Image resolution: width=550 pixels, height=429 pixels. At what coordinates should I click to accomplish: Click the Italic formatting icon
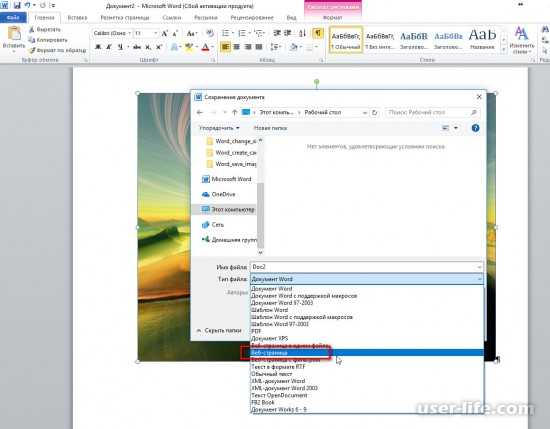pyautogui.click(x=109, y=47)
